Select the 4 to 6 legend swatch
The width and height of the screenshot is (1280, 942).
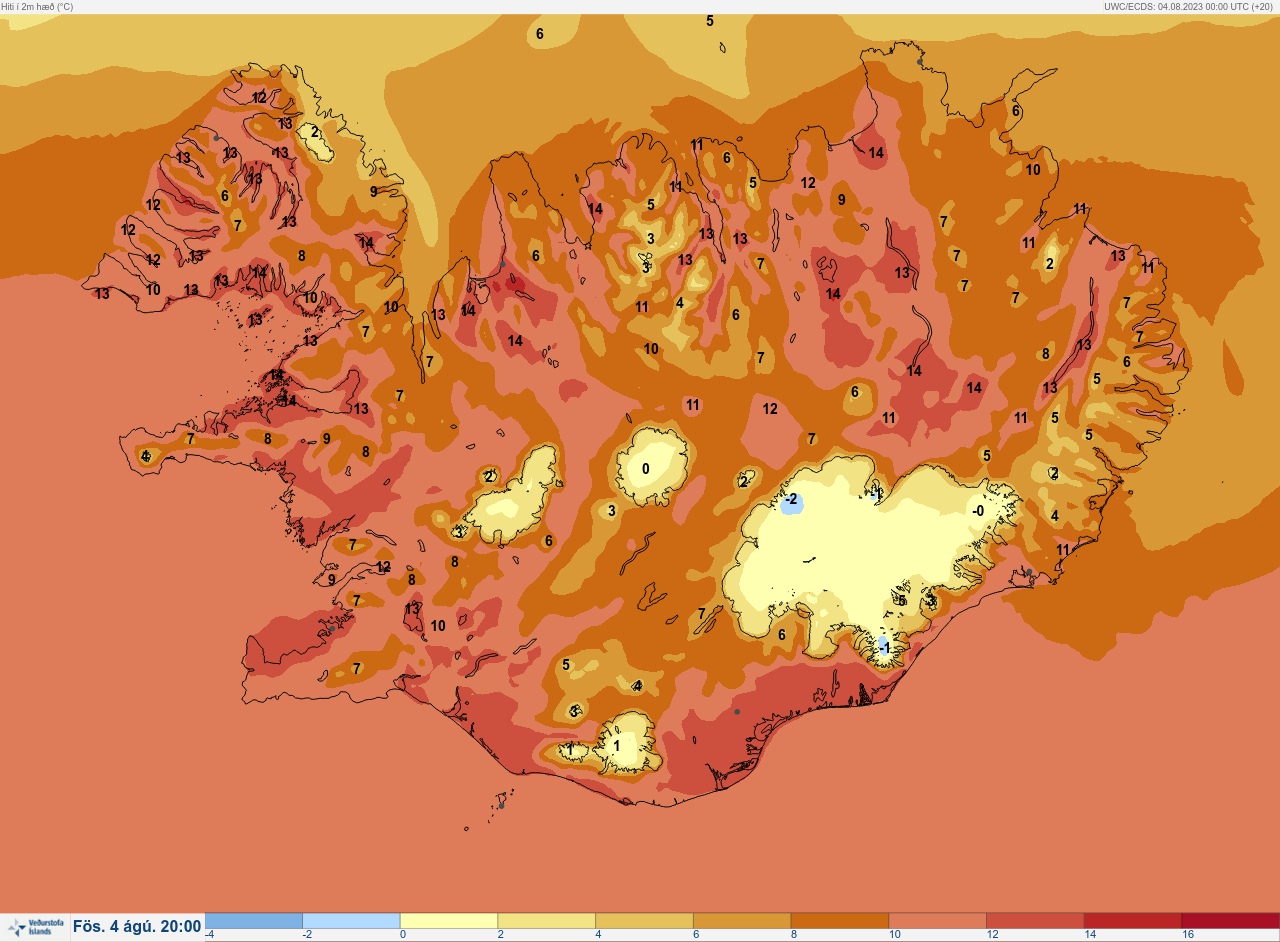point(644,921)
